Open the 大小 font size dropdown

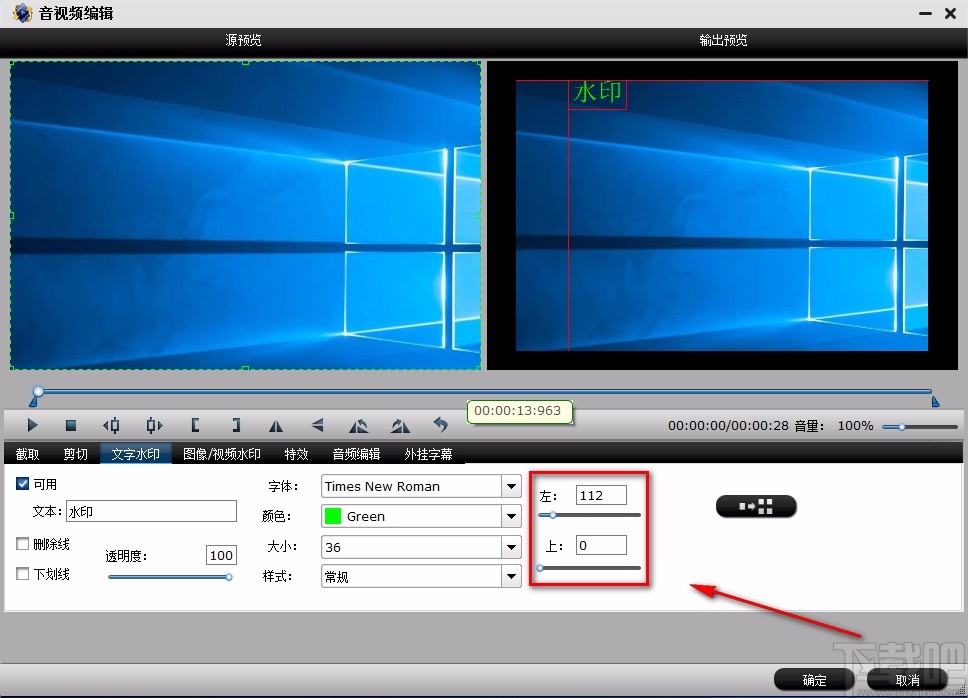(511, 547)
